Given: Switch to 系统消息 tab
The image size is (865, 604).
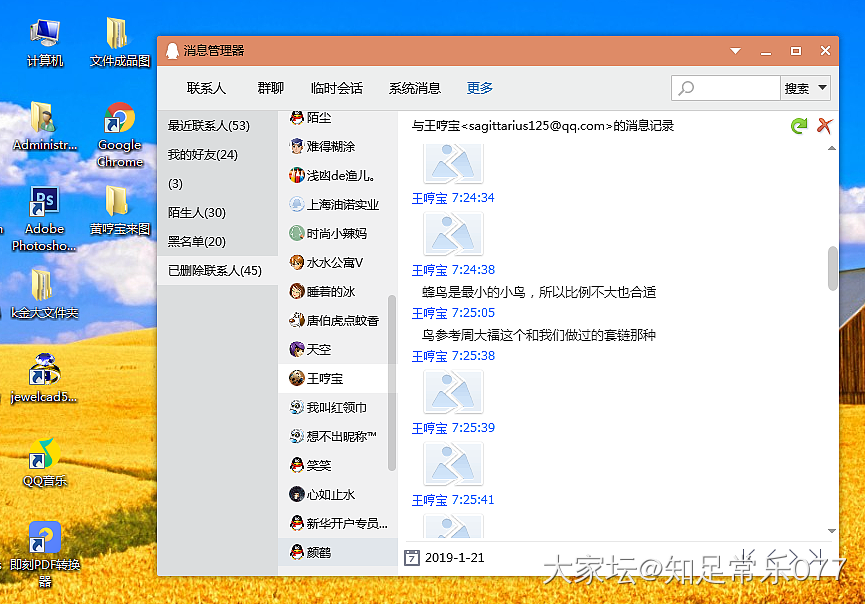Looking at the screenshot, I should 415,88.
